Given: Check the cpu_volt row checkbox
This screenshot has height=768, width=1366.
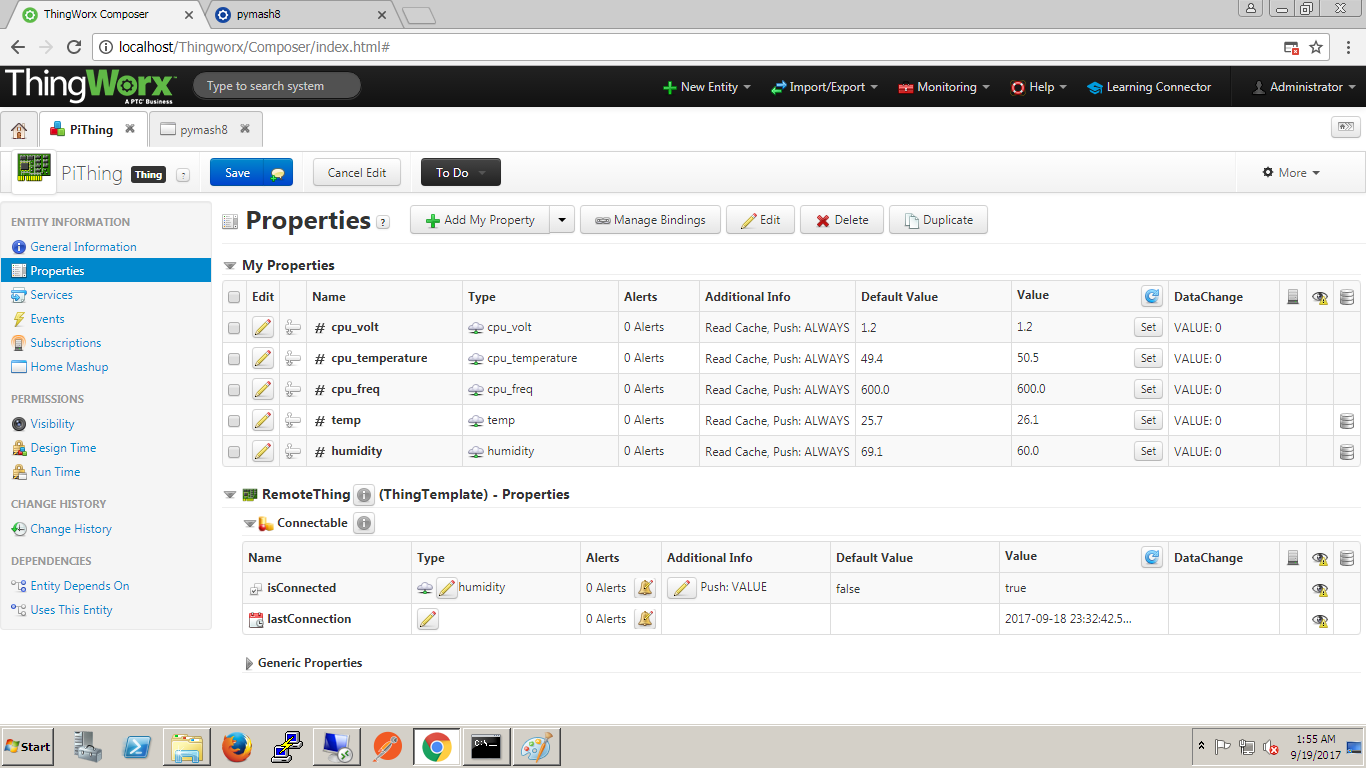Looking at the screenshot, I should click(234, 328).
